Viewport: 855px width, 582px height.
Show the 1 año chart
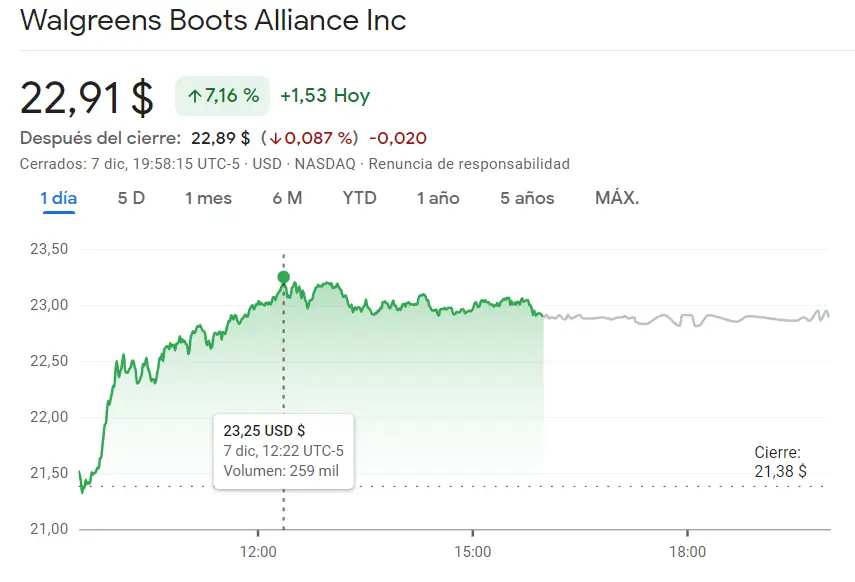(x=438, y=198)
